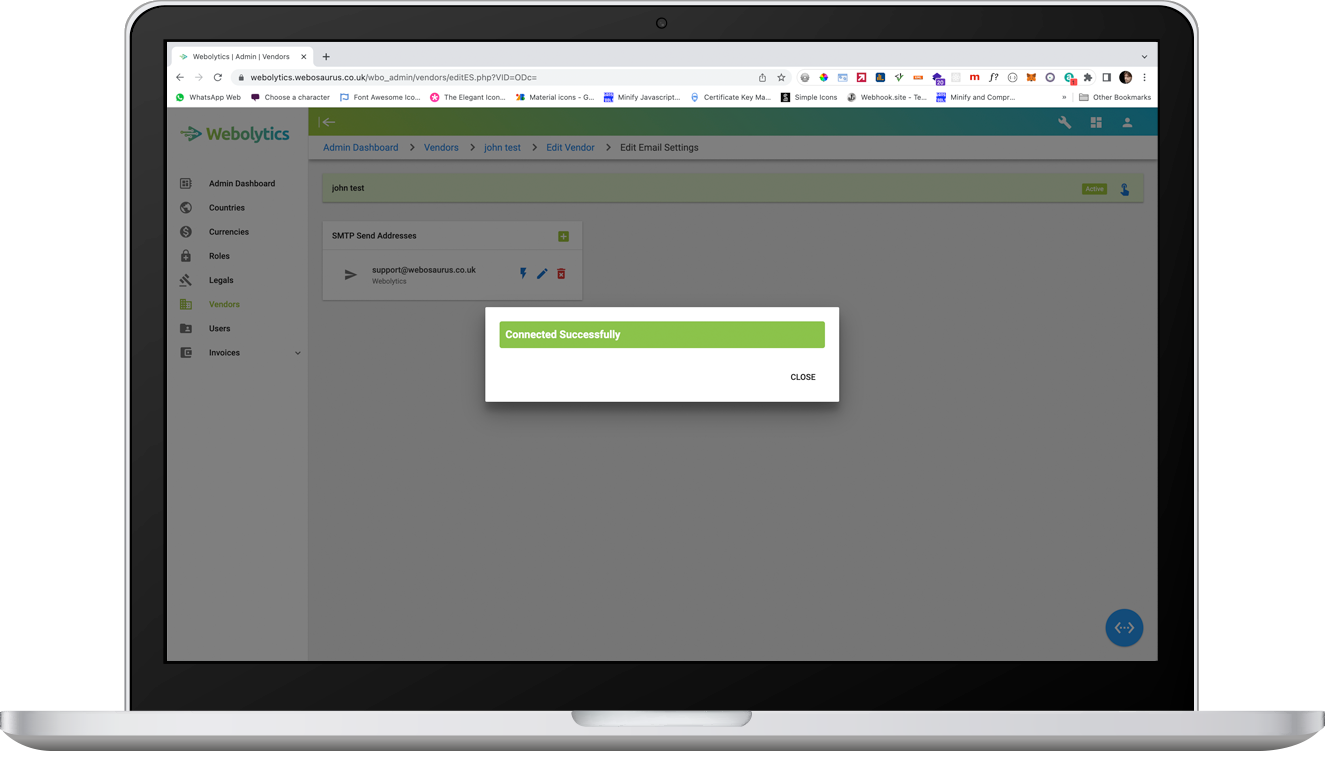Open the browser tab search dropdown arrow
Screen dimensions: 1325x780
1144,56
